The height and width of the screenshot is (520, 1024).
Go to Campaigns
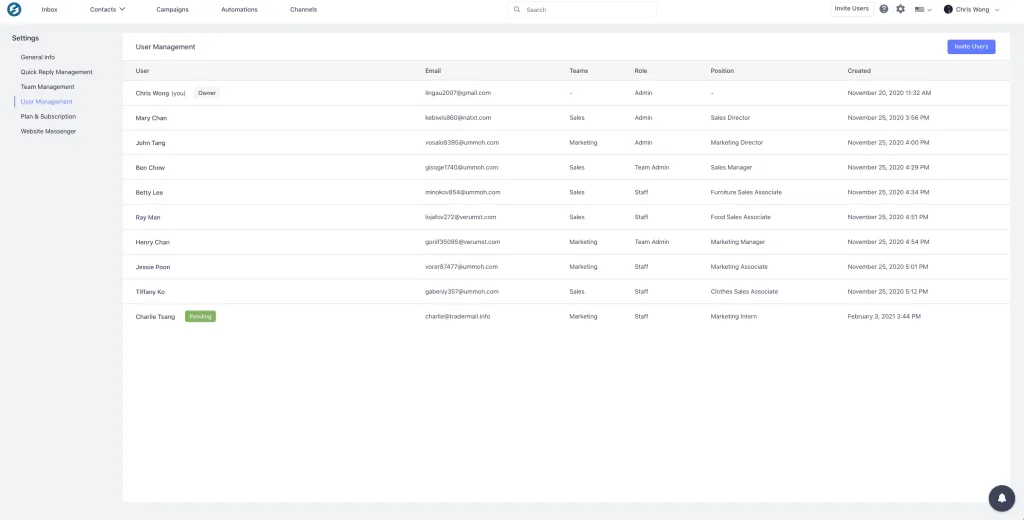pyautogui.click(x=172, y=10)
